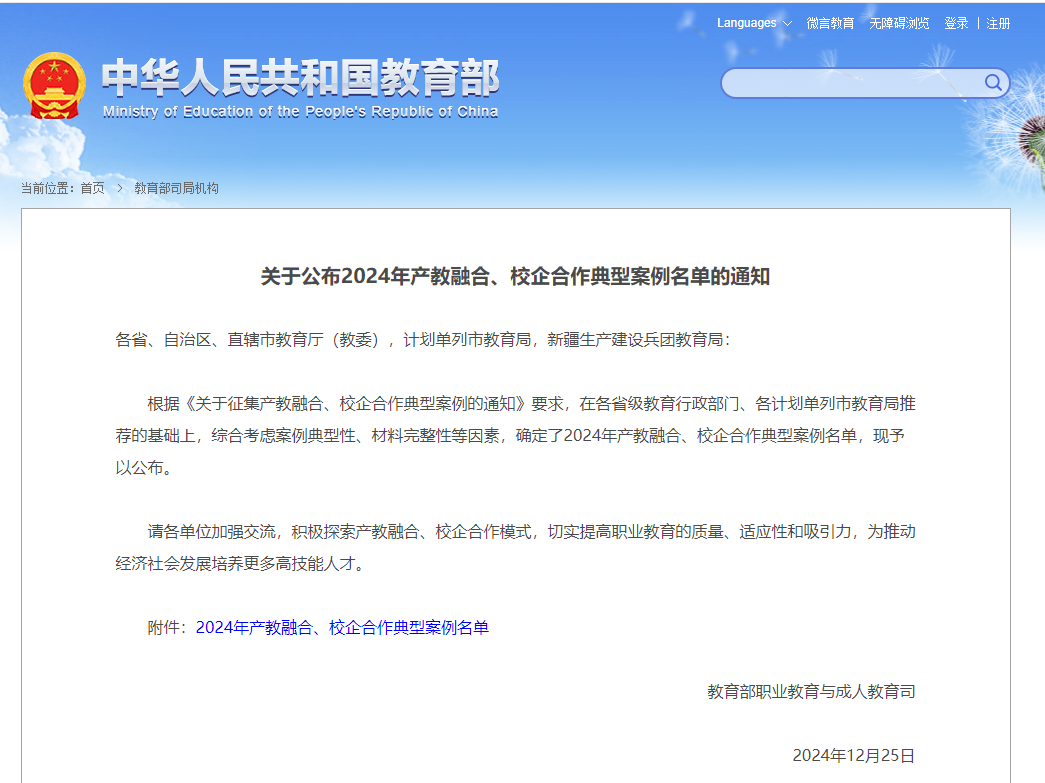Go to 首页 via the breadcrumb
The width and height of the screenshot is (1045, 783).
(x=92, y=188)
